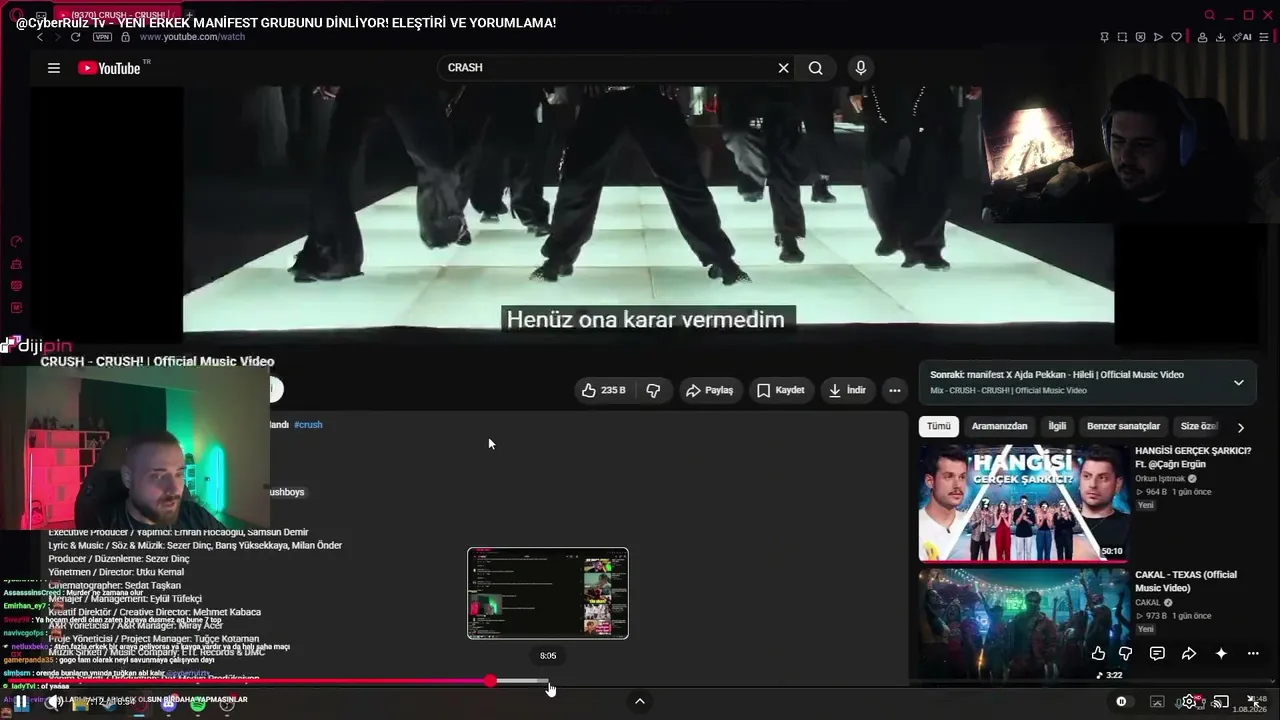Cast the stream using the cast icon
The width and height of the screenshot is (1280, 720).
tap(1221, 702)
